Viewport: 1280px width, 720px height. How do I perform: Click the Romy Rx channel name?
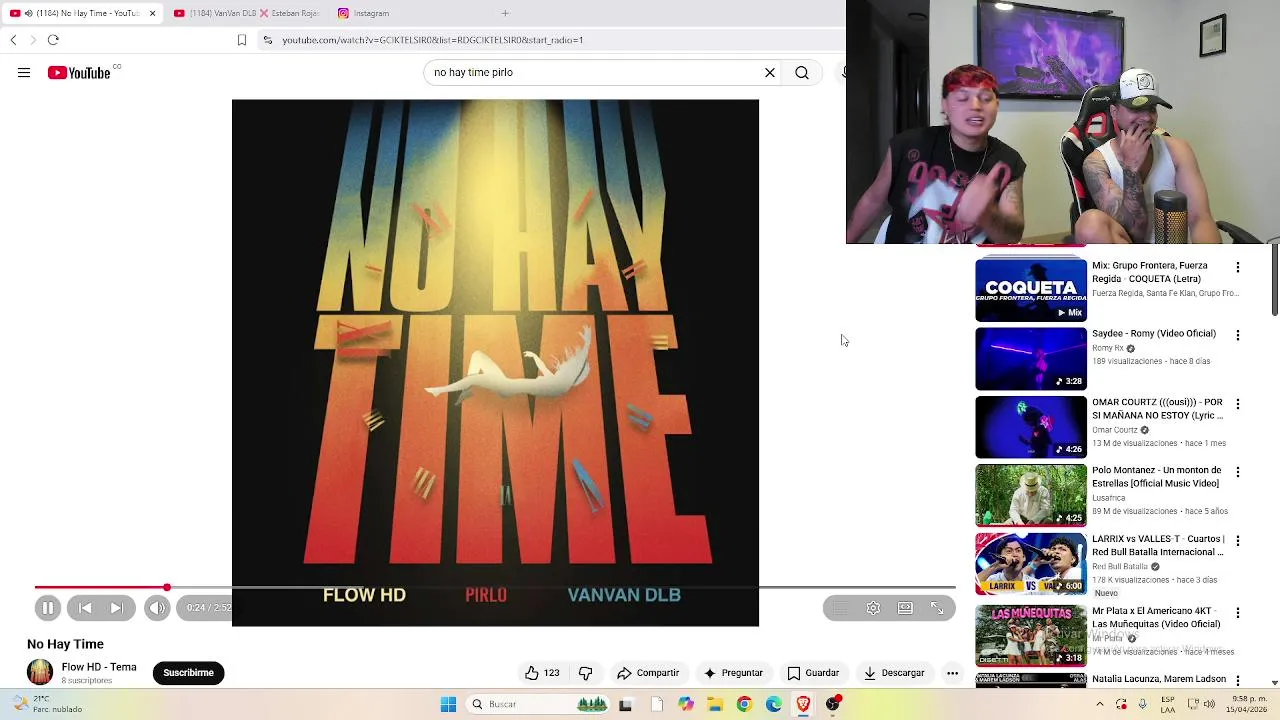[1108, 348]
